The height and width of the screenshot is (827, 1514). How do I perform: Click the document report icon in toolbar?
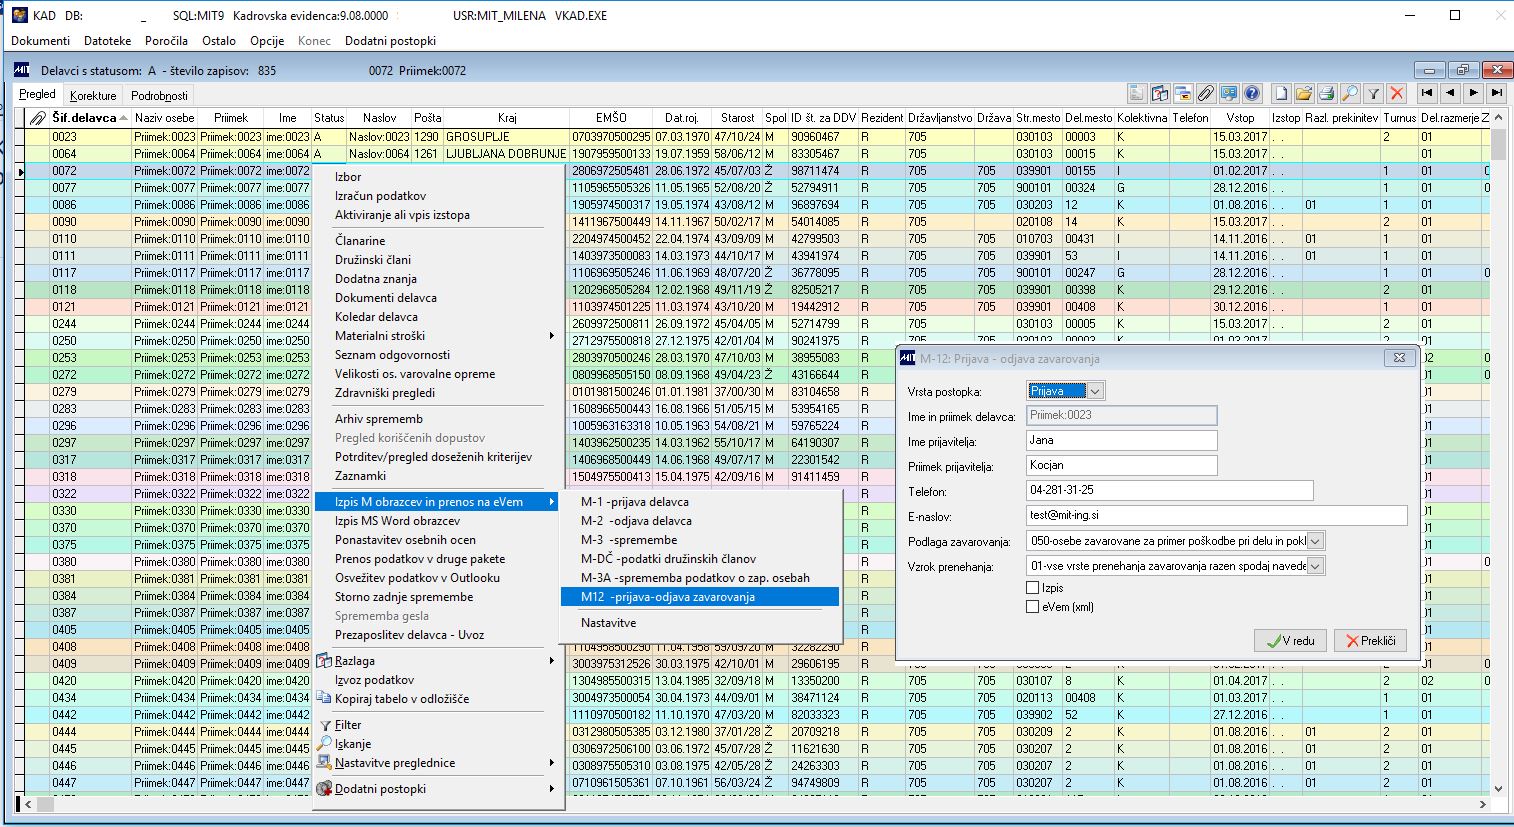1136,93
